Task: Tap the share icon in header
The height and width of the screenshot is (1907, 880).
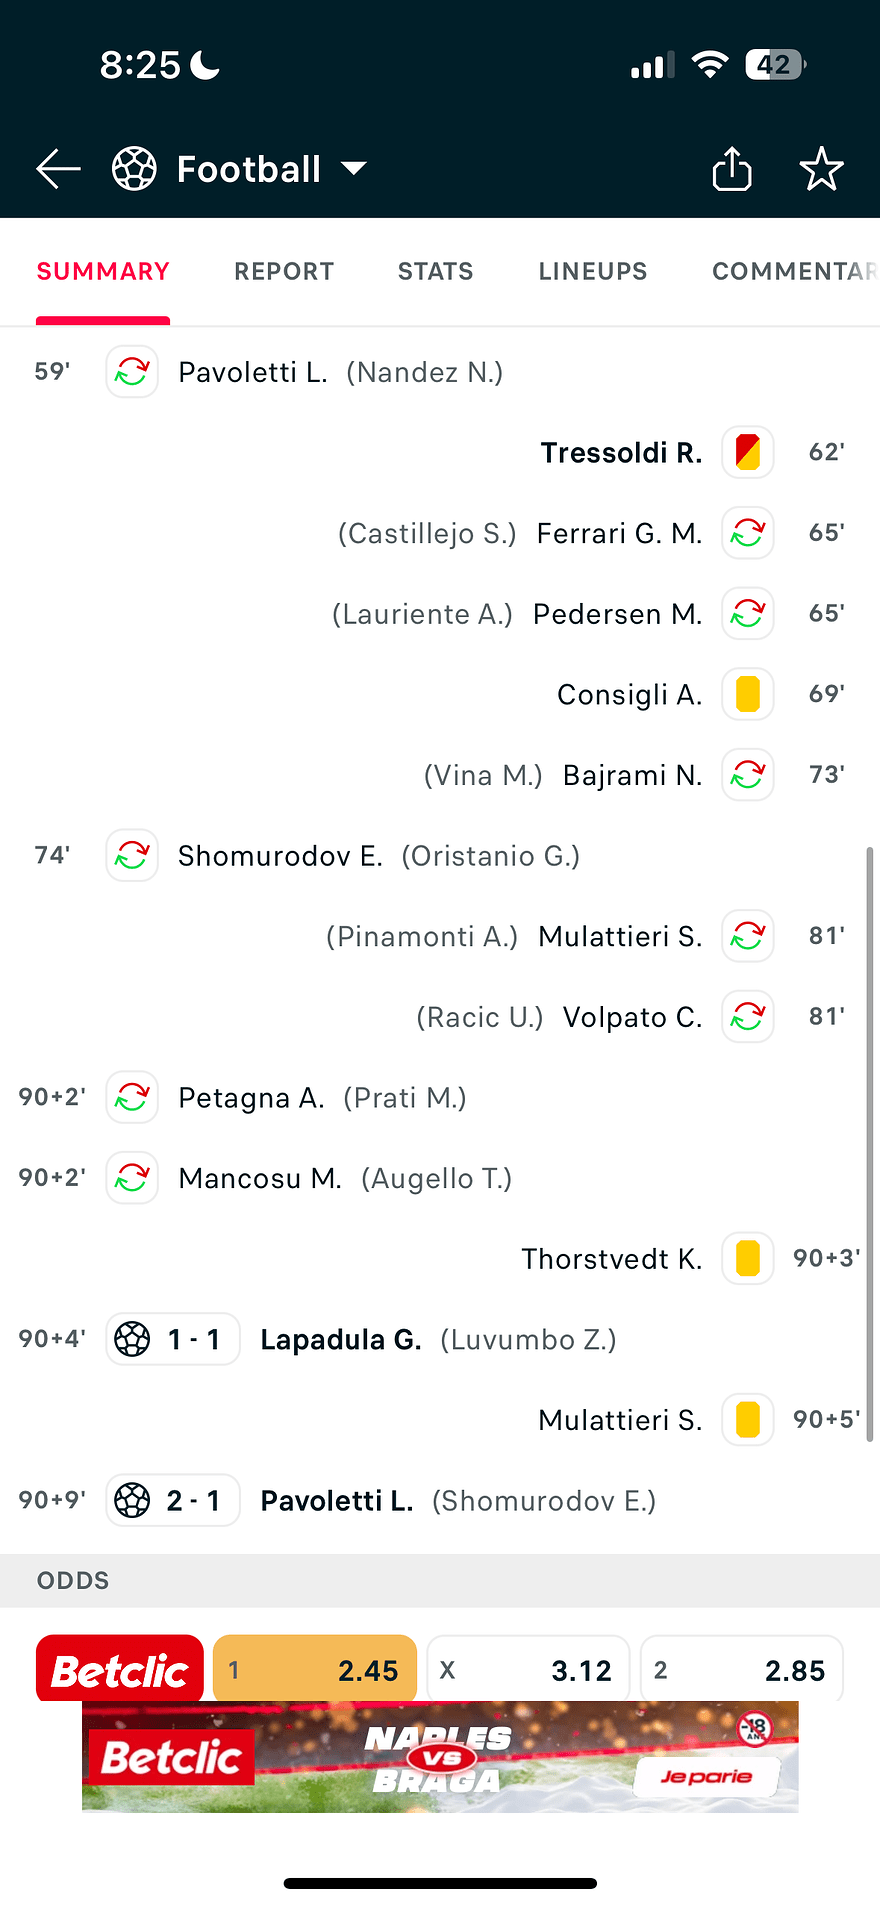Action: coord(732,168)
